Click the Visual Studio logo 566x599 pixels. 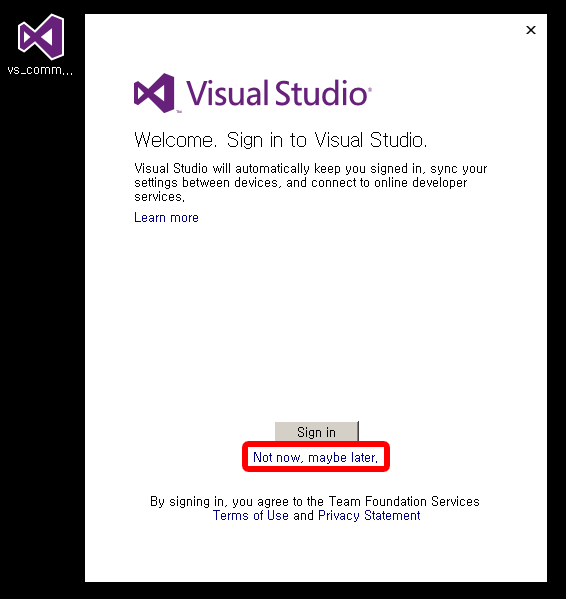coord(252,93)
